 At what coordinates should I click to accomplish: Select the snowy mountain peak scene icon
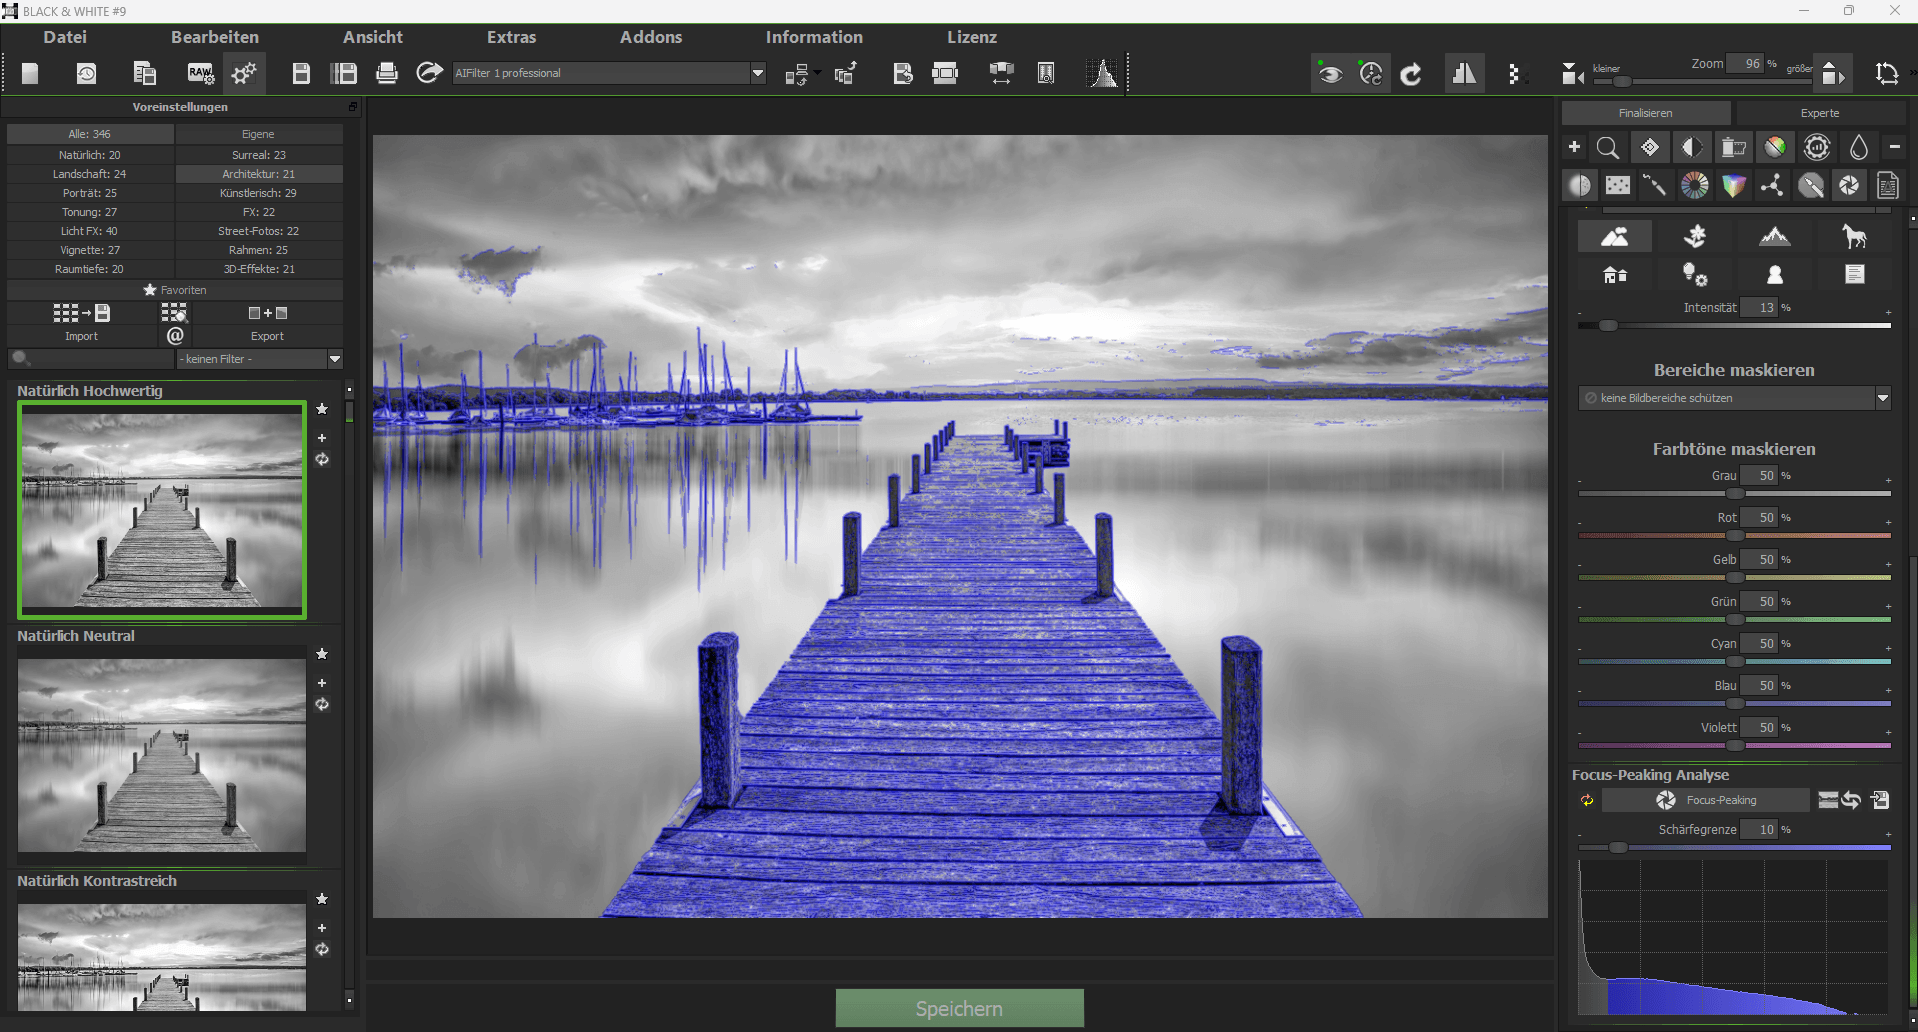(x=1775, y=237)
